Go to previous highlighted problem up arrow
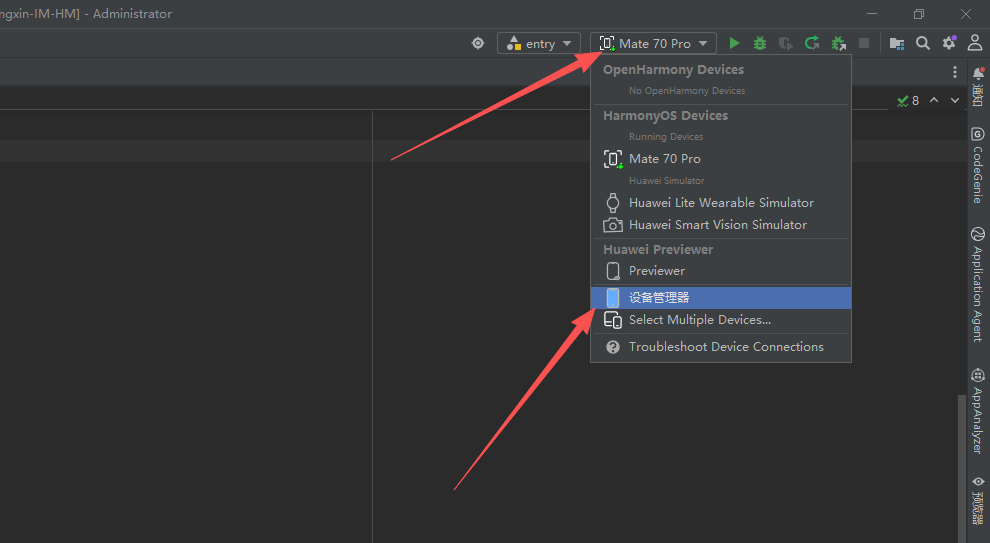 934,100
